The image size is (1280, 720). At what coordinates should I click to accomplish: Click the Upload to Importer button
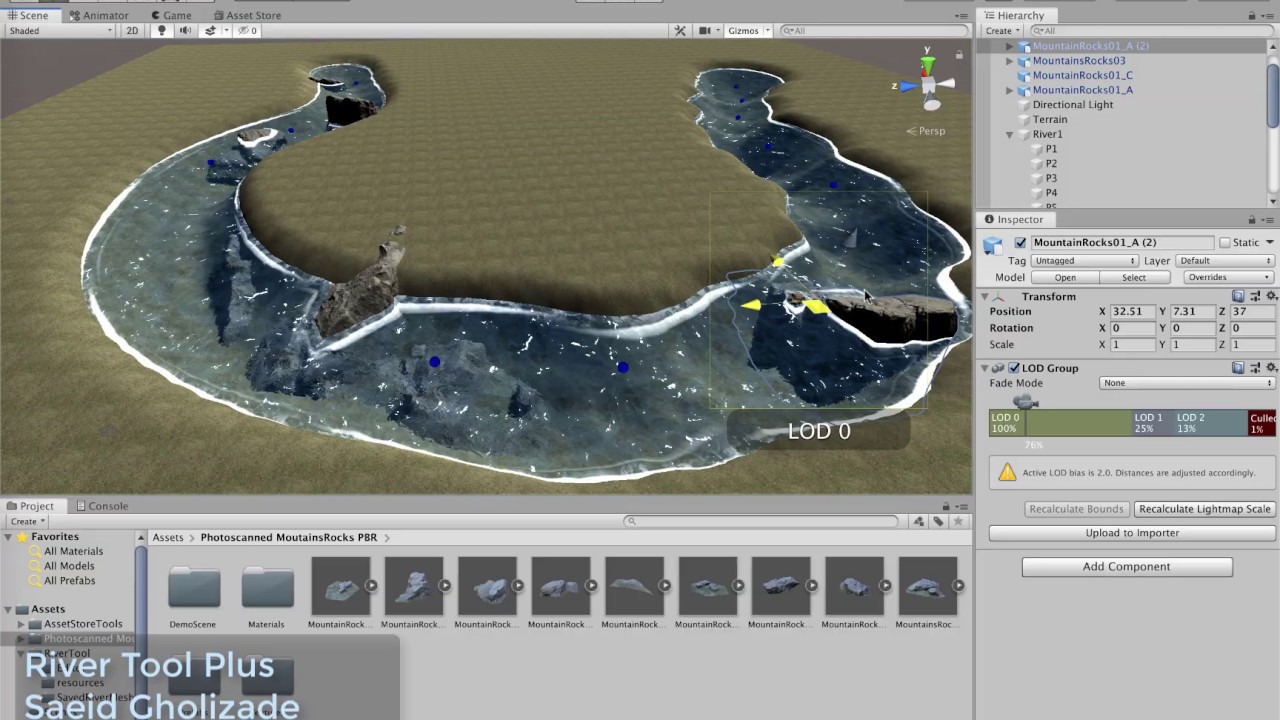click(x=1132, y=533)
